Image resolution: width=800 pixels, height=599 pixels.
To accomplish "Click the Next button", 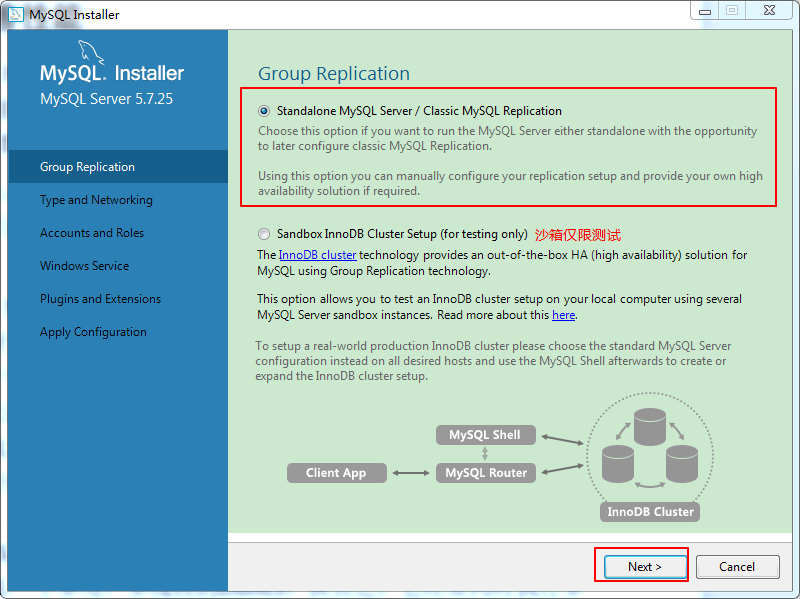I will 645,566.
